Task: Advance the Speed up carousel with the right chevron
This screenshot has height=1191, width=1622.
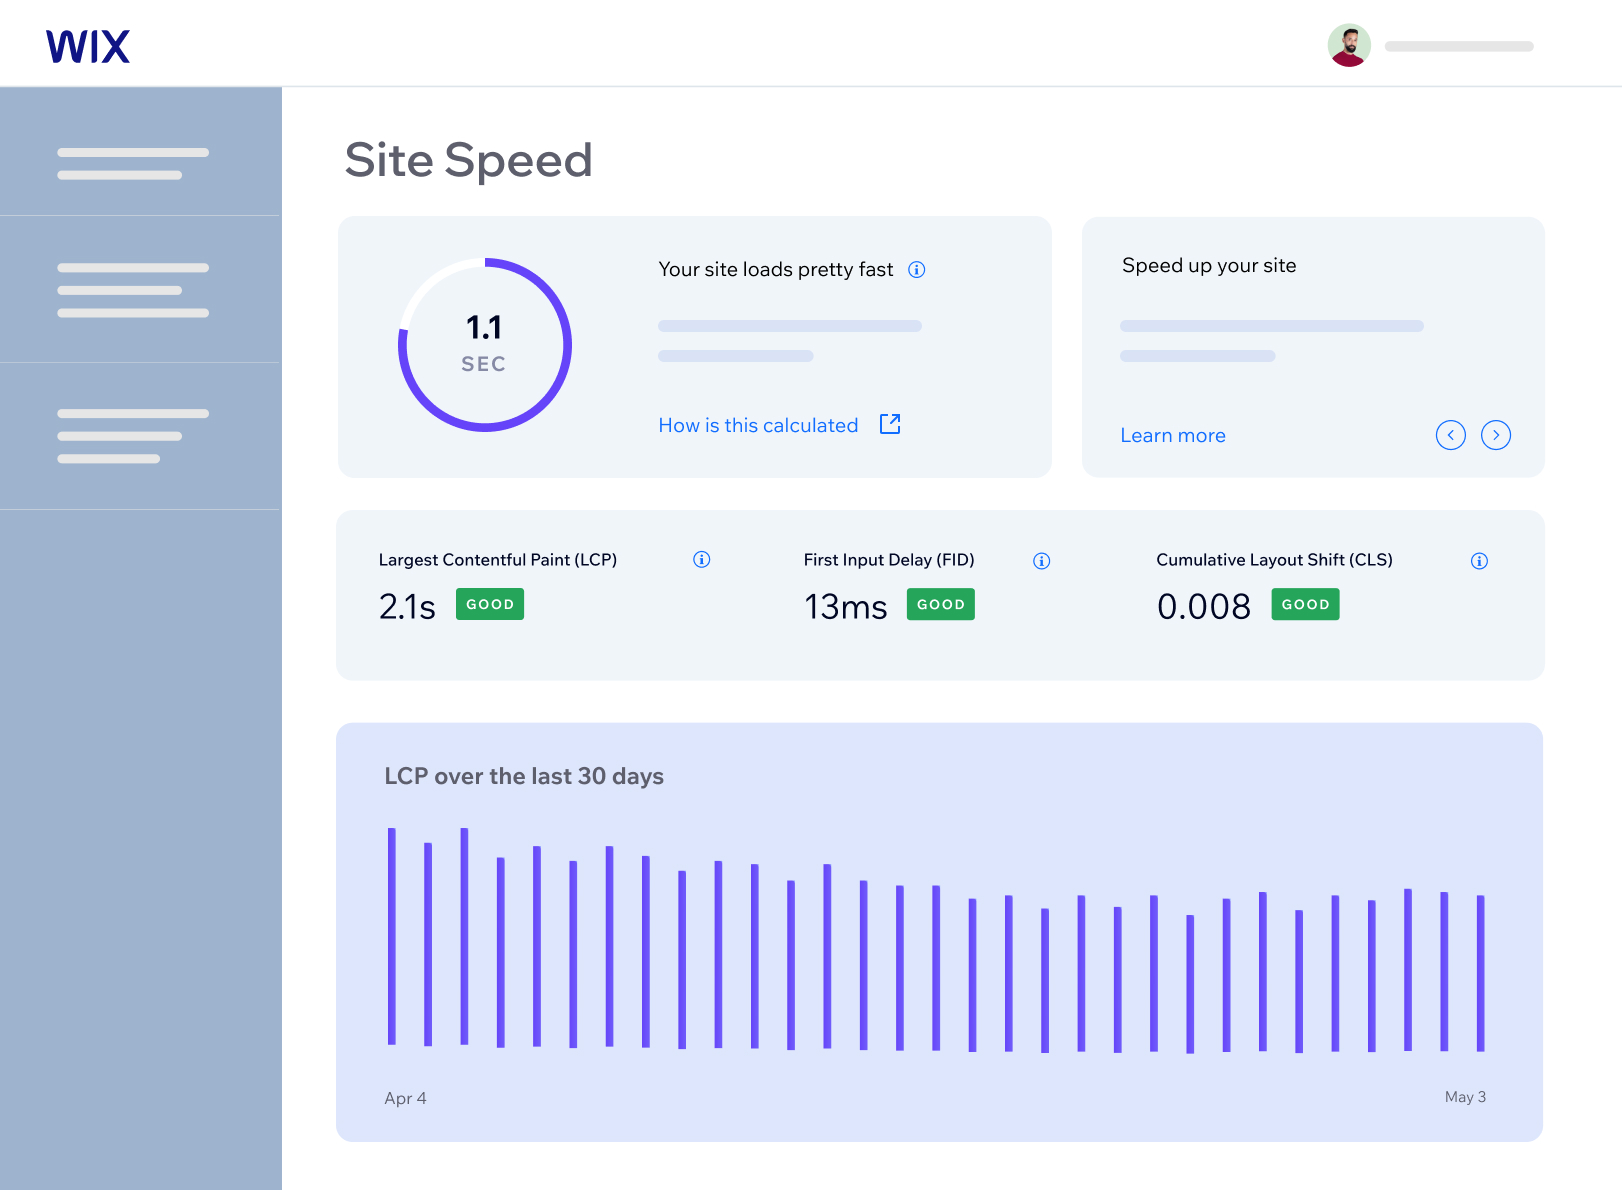Action: point(1496,435)
